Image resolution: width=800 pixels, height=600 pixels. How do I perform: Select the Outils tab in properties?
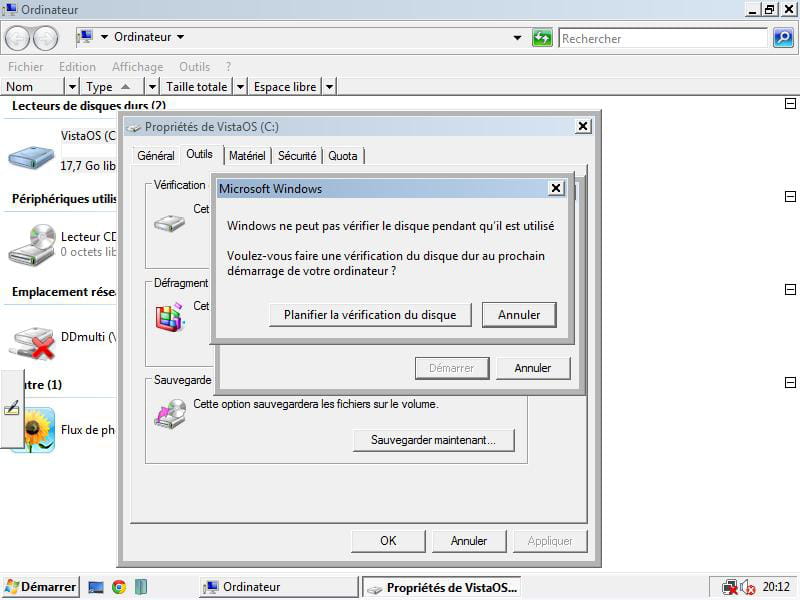[x=199, y=154]
